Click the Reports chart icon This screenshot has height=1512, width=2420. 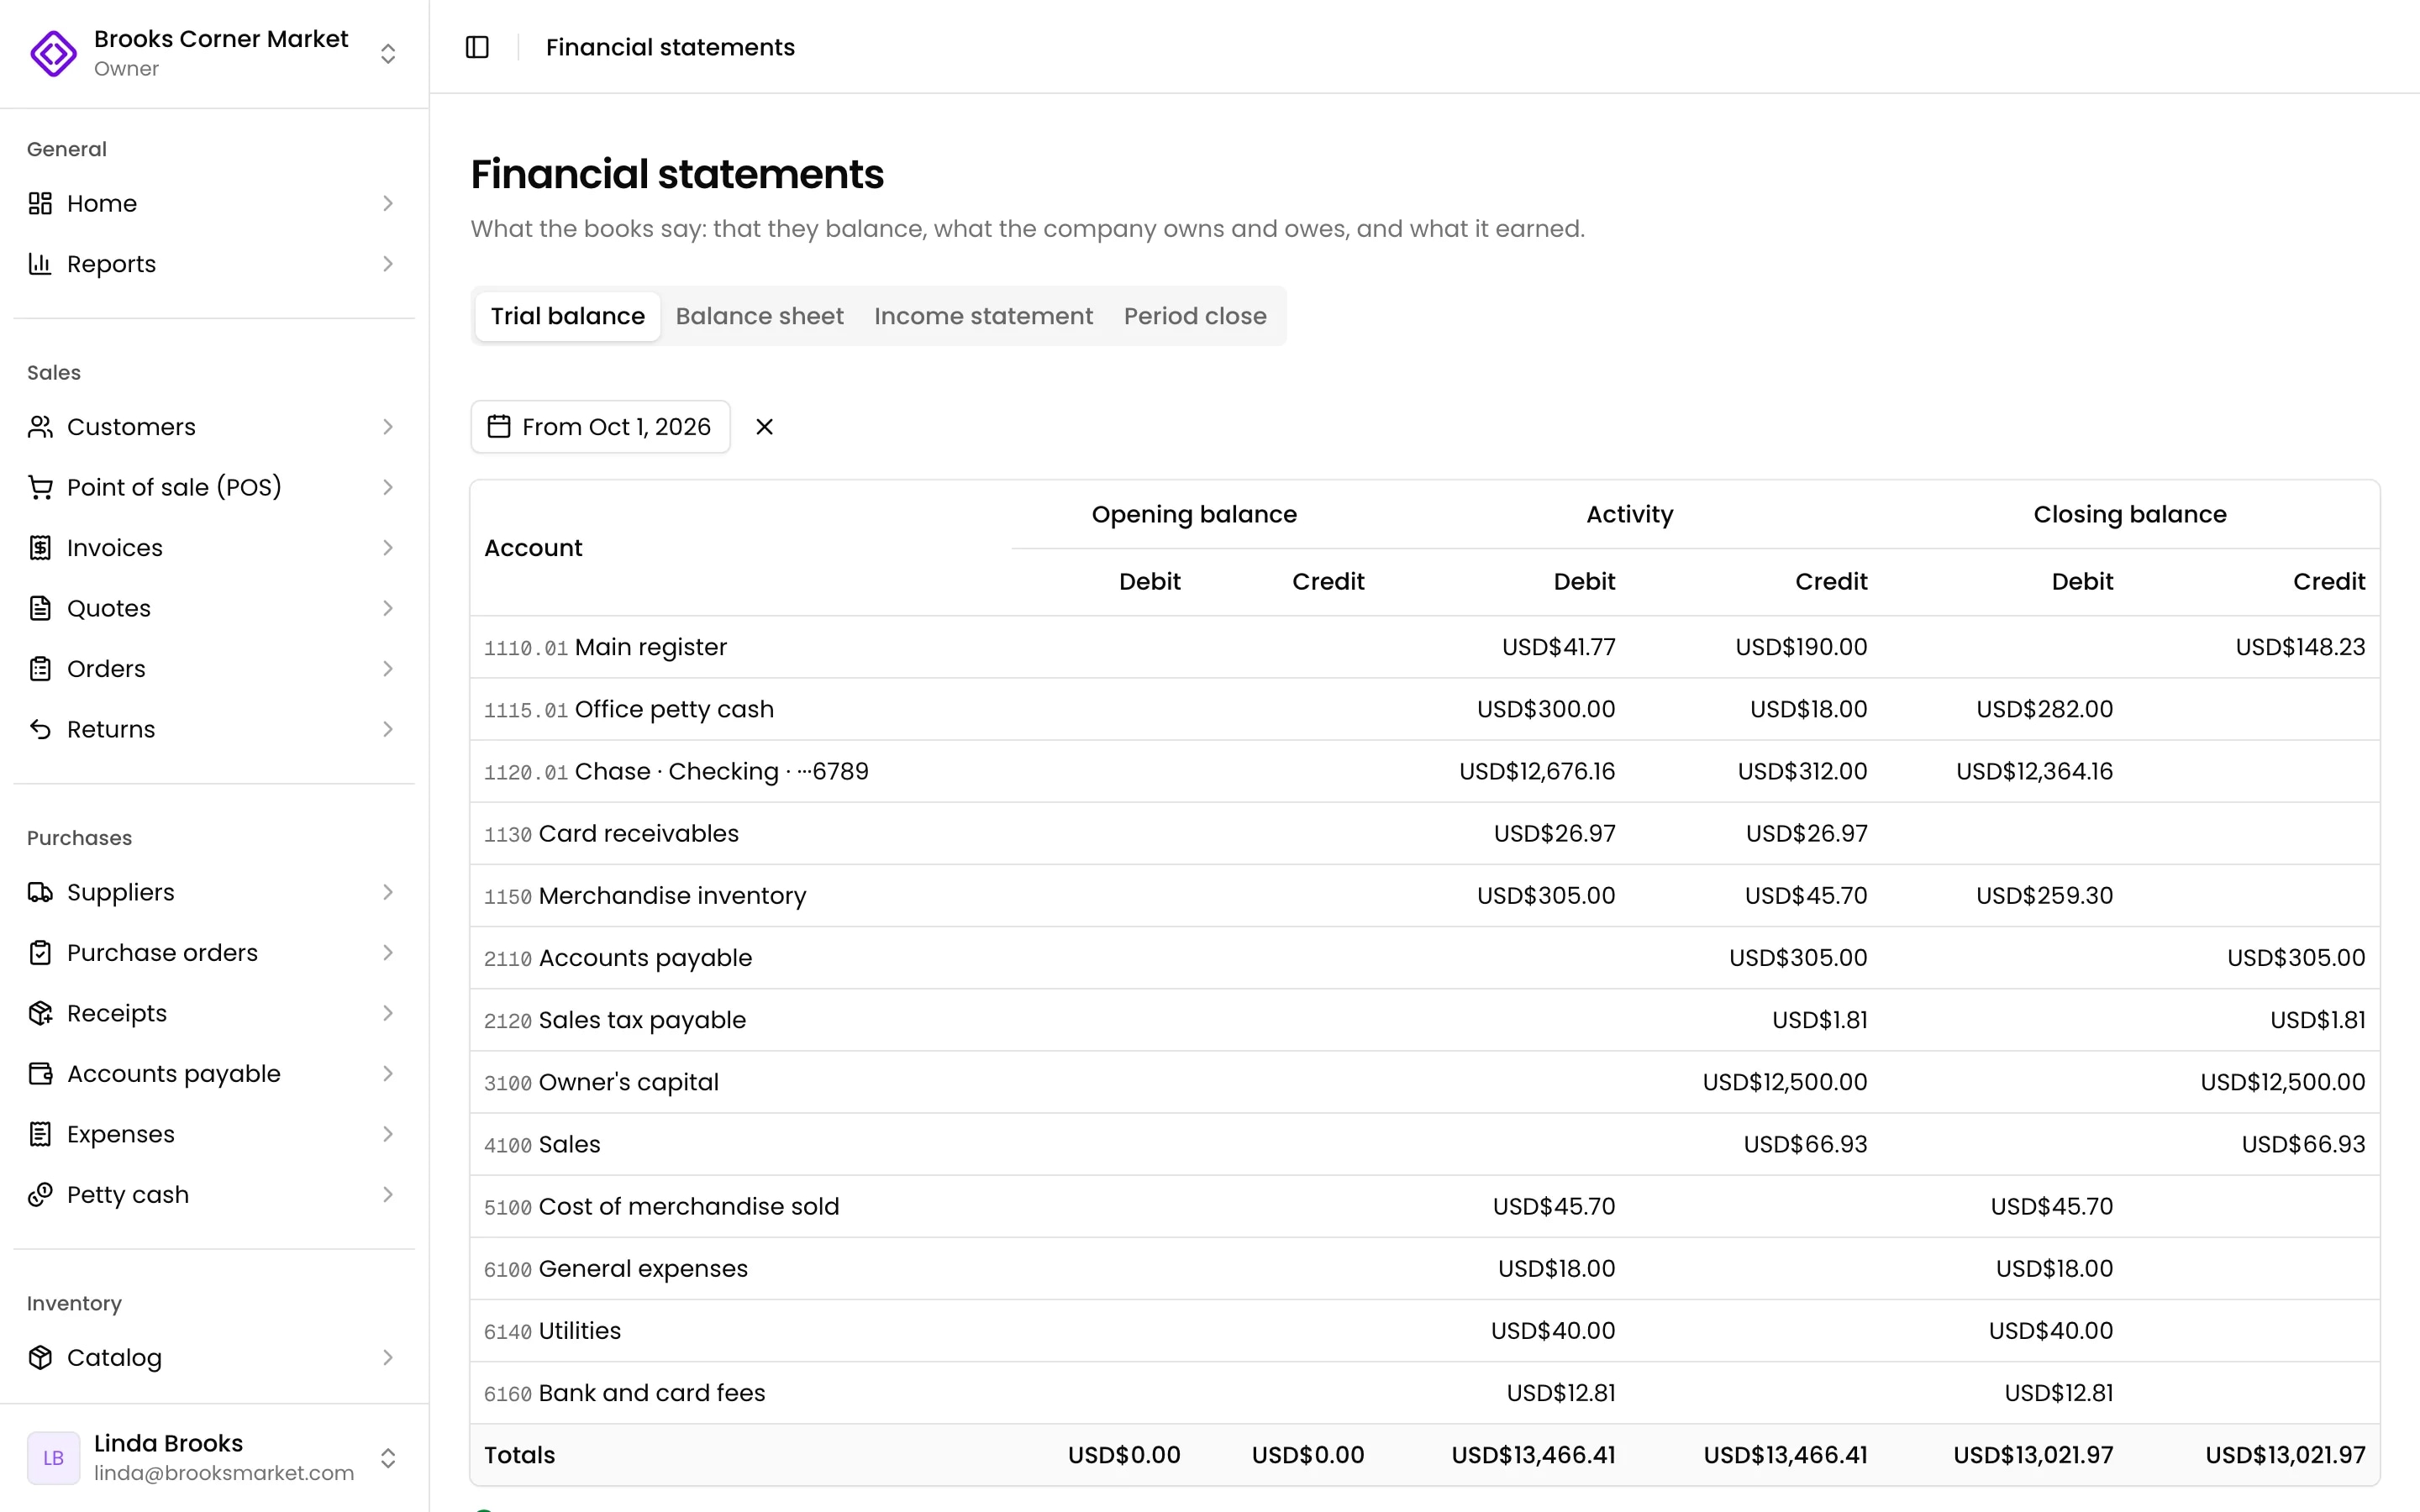pyautogui.click(x=40, y=264)
